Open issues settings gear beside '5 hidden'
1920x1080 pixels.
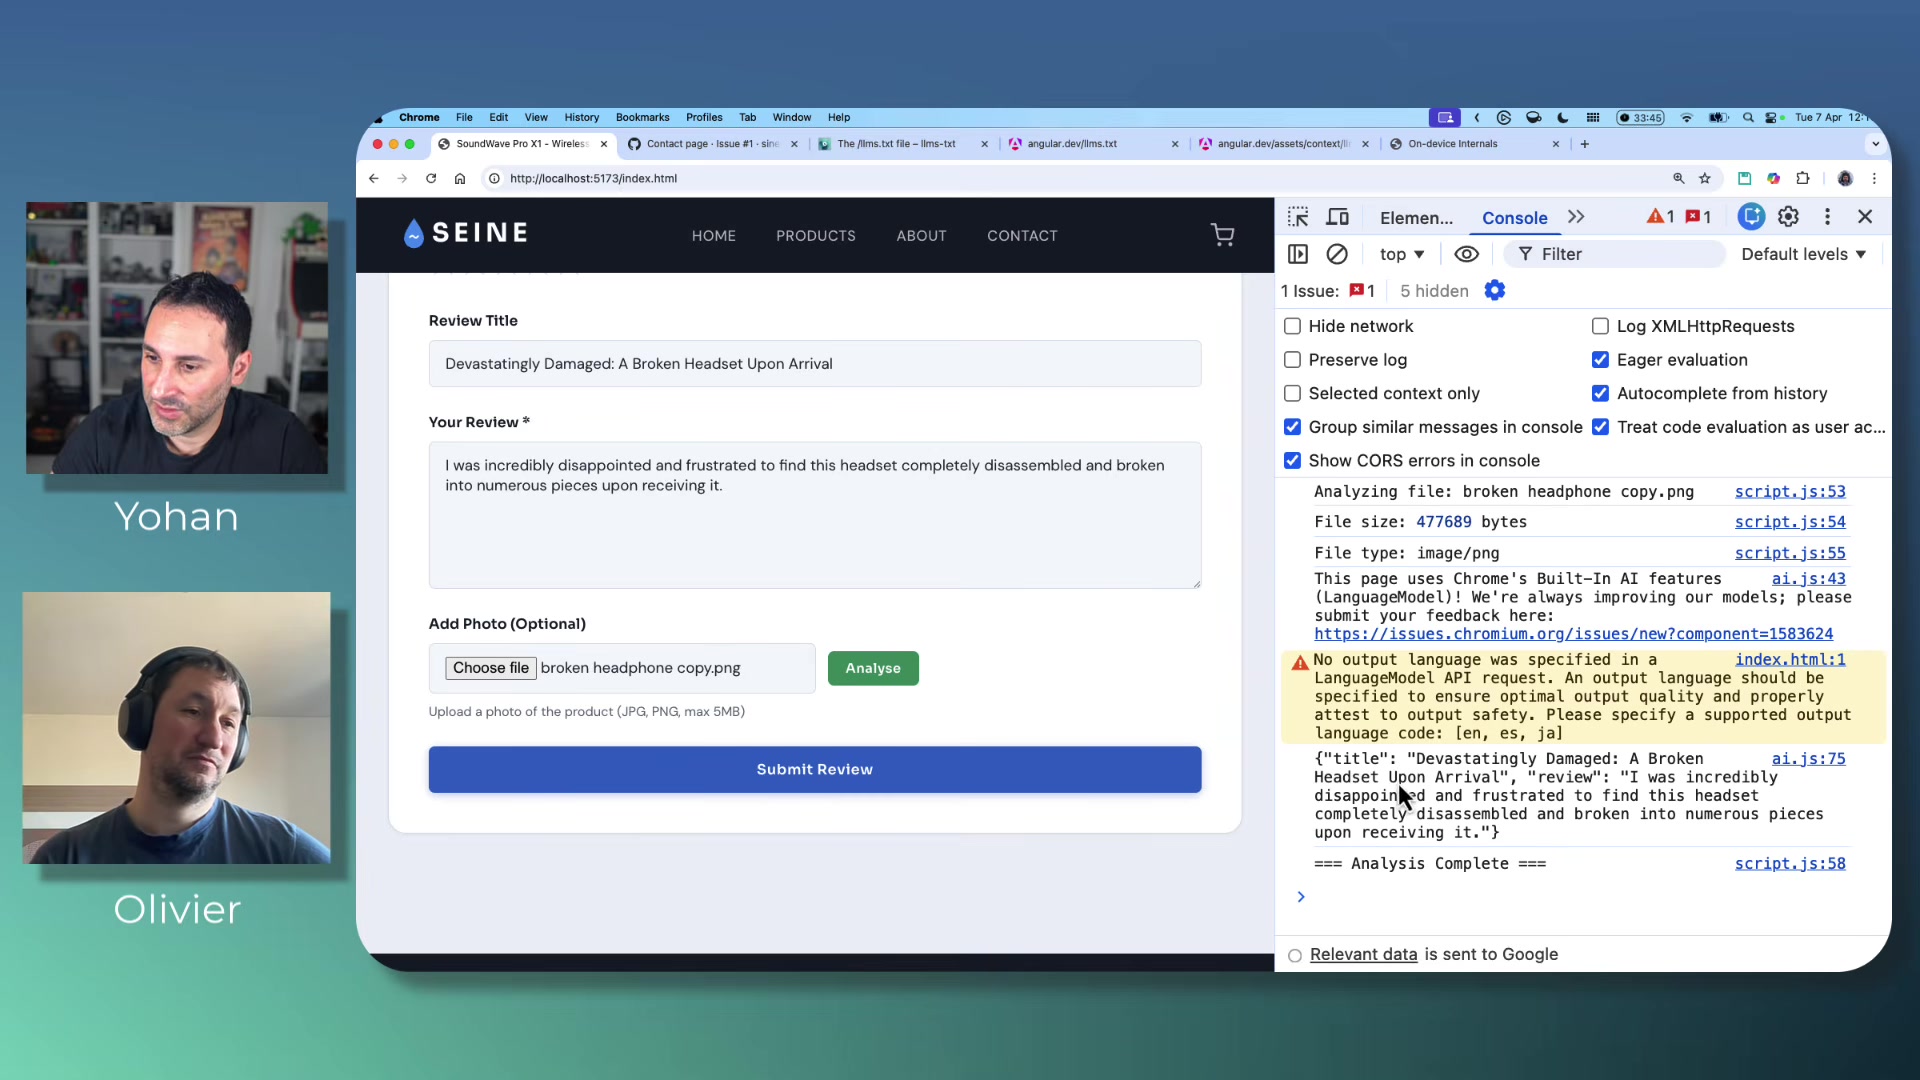click(1495, 290)
